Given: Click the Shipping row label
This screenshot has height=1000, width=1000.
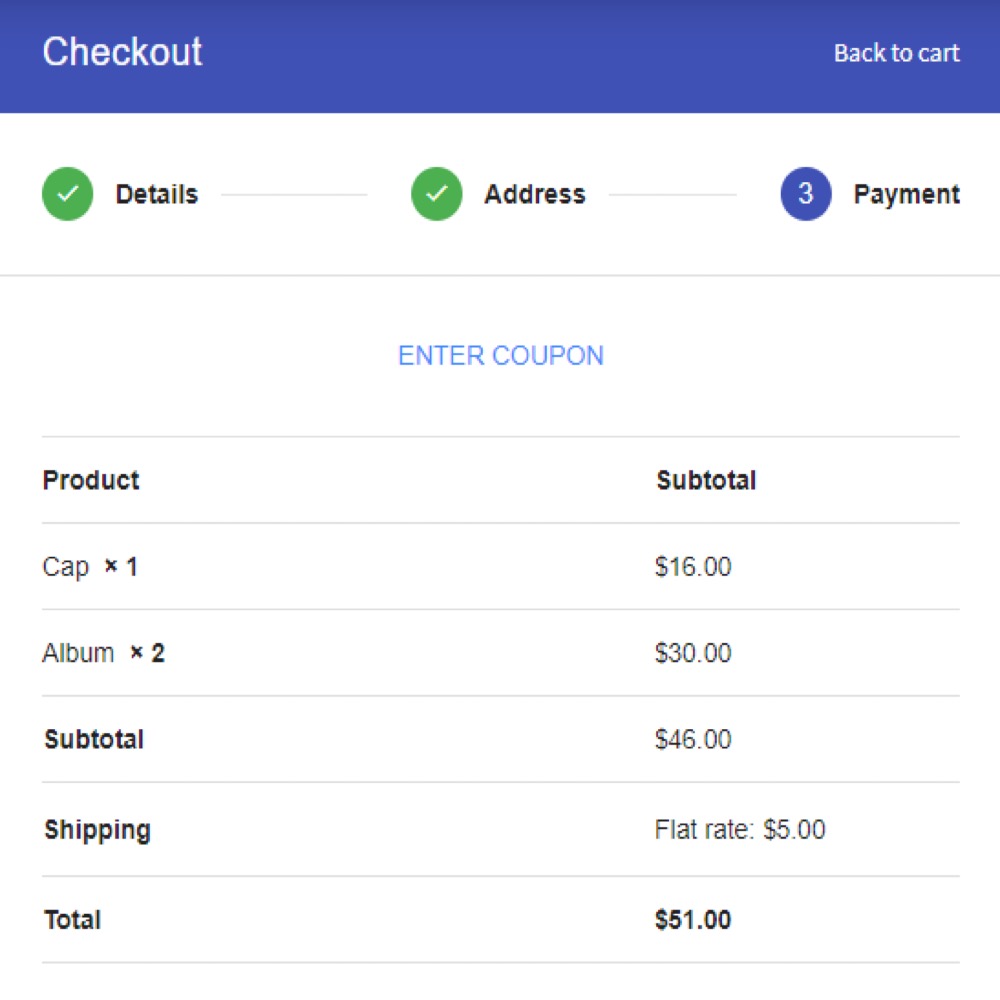Looking at the screenshot, I should coord(98,830).
